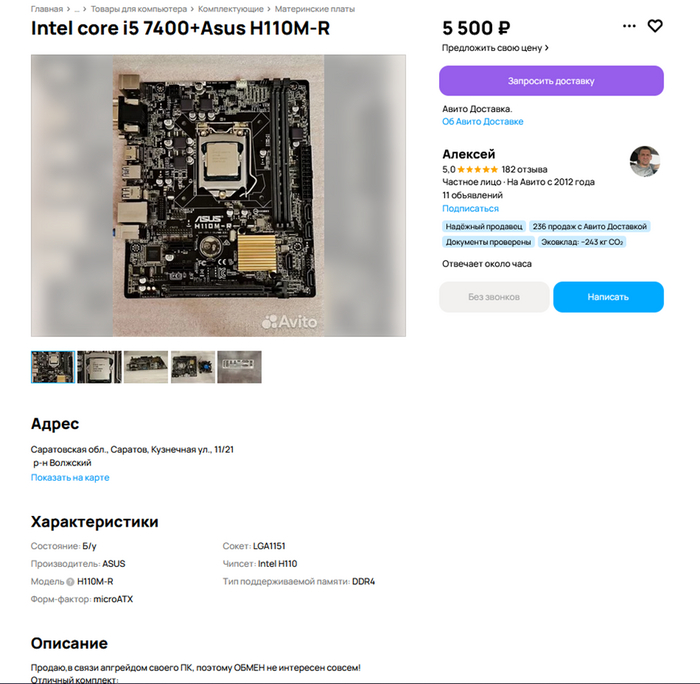The image size is (700, 684).
Task: Select the second photo thumbnail of CPU
Action: [100, 367]
